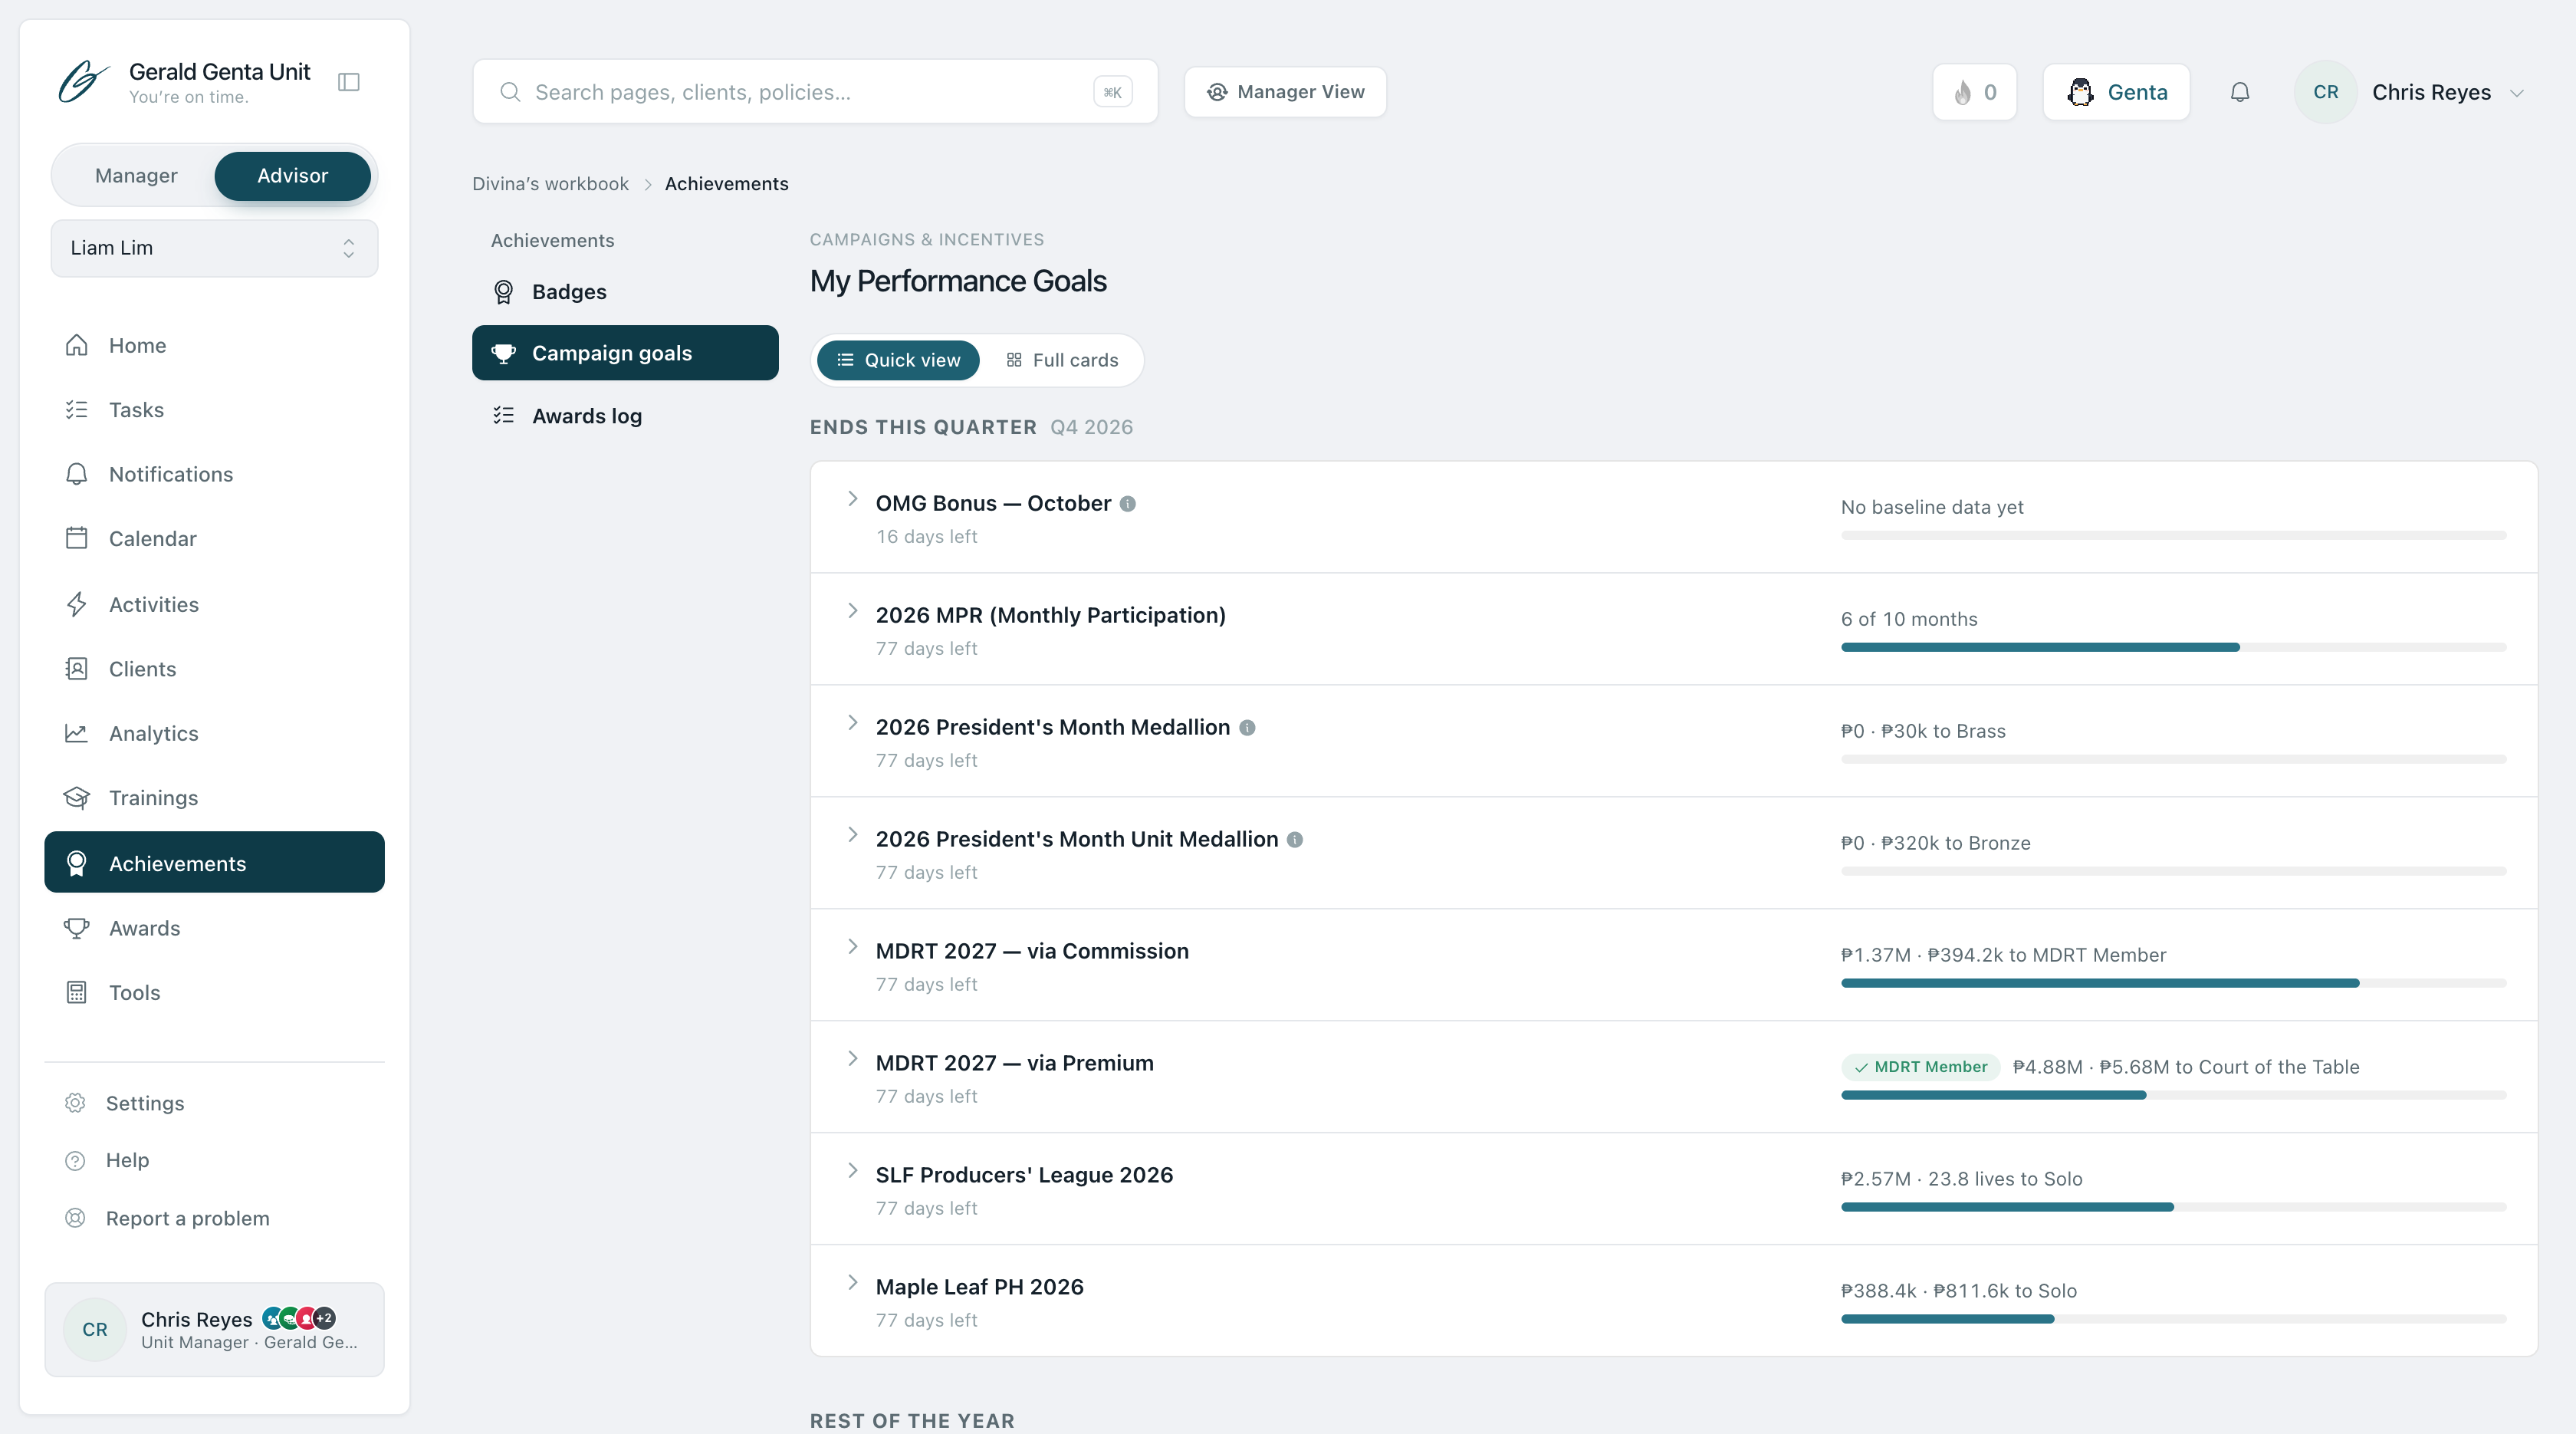The width and height of the screenshot is (2576, 1434).
Task: Focus the search pages, clients, policies field
Action: tap(815, 92)
